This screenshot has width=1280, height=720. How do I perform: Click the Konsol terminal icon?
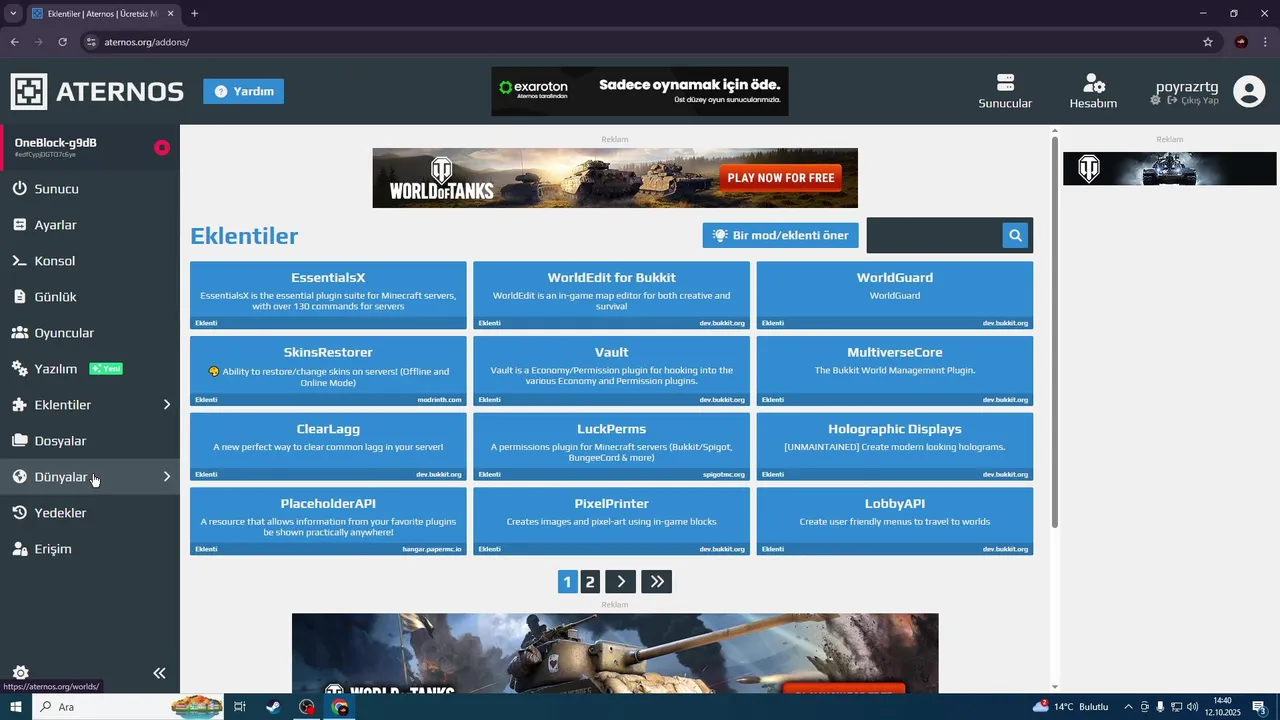(19, 261)
